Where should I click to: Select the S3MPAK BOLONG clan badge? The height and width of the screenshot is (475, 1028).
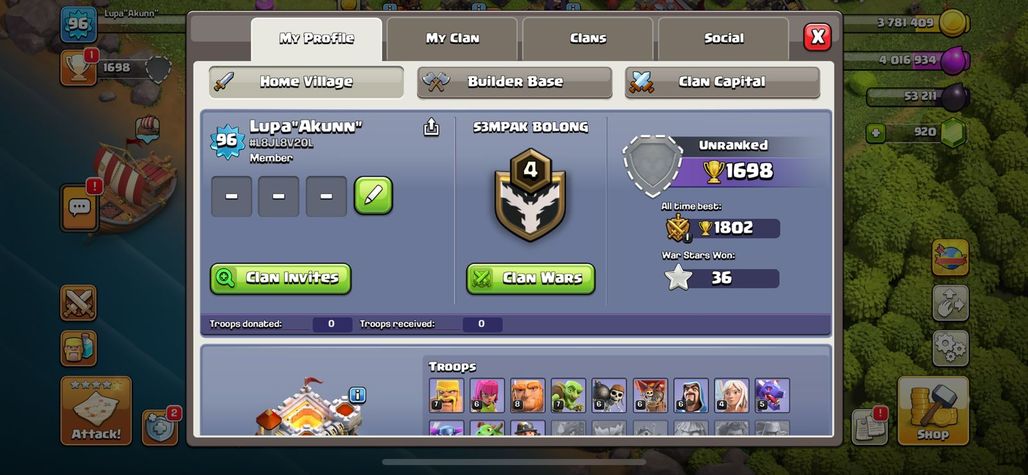530,195
